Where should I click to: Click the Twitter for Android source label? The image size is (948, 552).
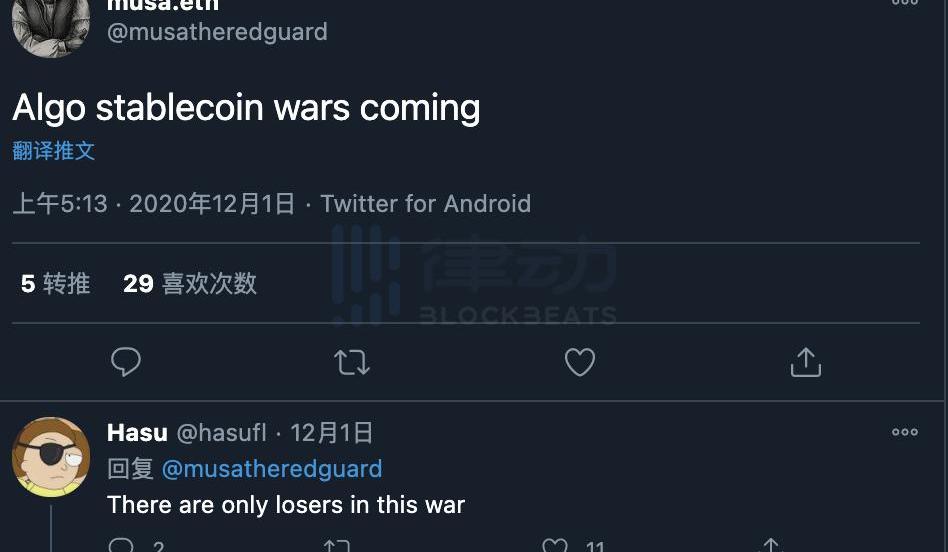tap(426, 204)
